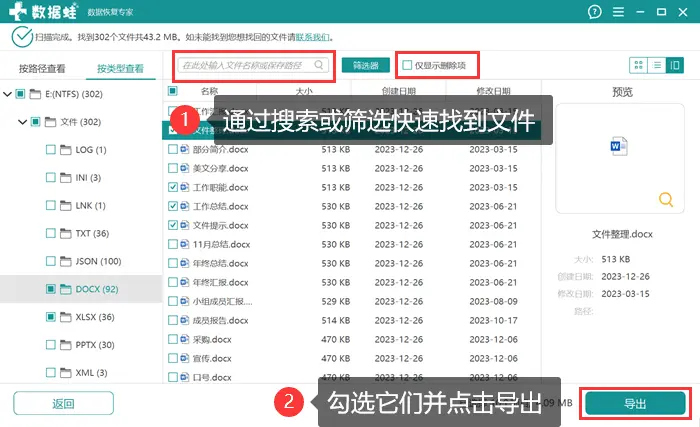Screen dimensions: 700x427
Task: Collapse the E:(NTFS) tree node
Action: pyautogui.click(x=7, y=94)
